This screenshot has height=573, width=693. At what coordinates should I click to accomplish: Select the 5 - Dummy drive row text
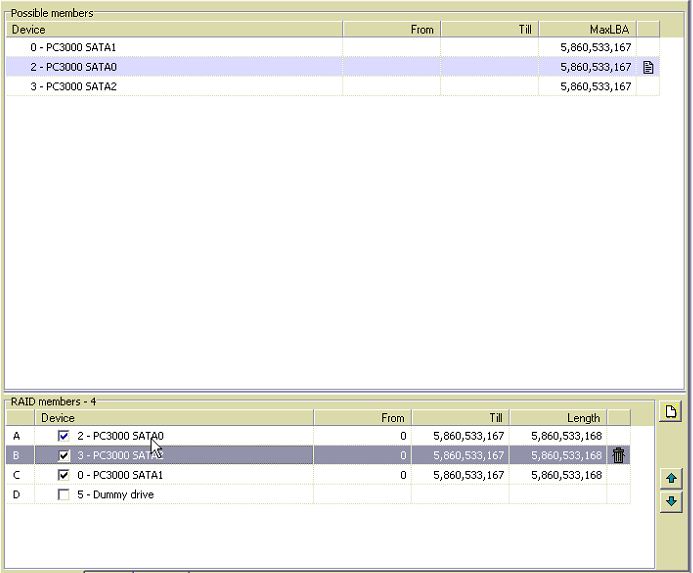115,494
